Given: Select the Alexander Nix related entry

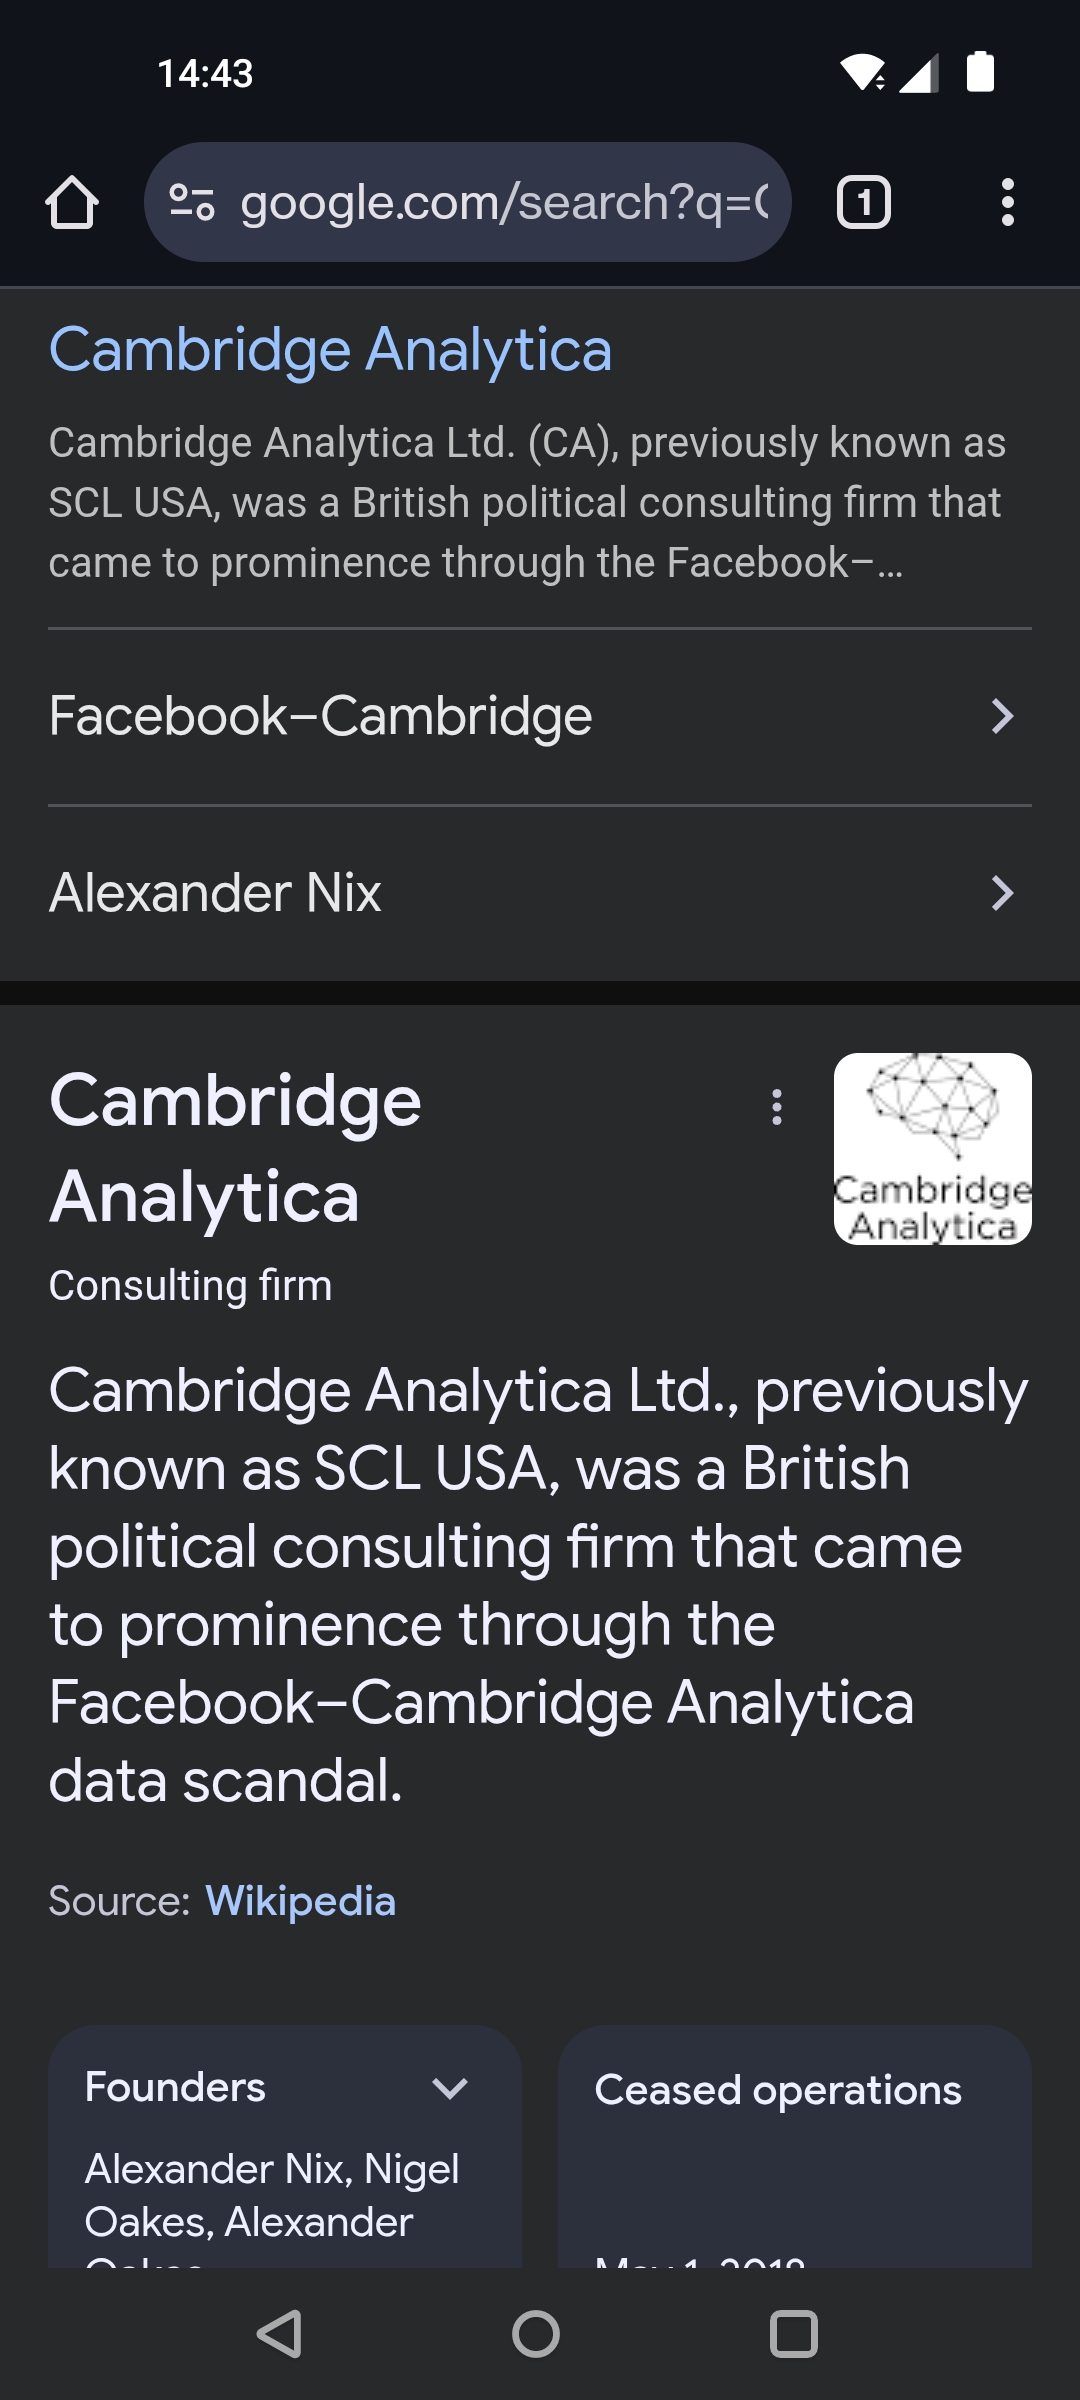Looking at the screenshot, I should pos(216,893).
